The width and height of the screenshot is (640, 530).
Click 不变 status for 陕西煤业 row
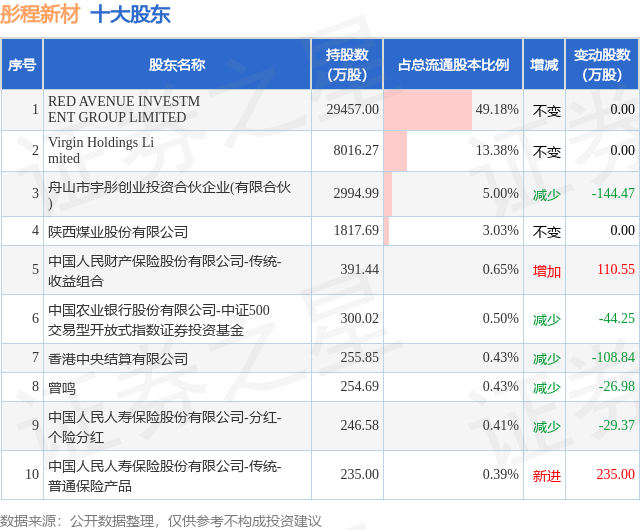[x=547, y=232]
